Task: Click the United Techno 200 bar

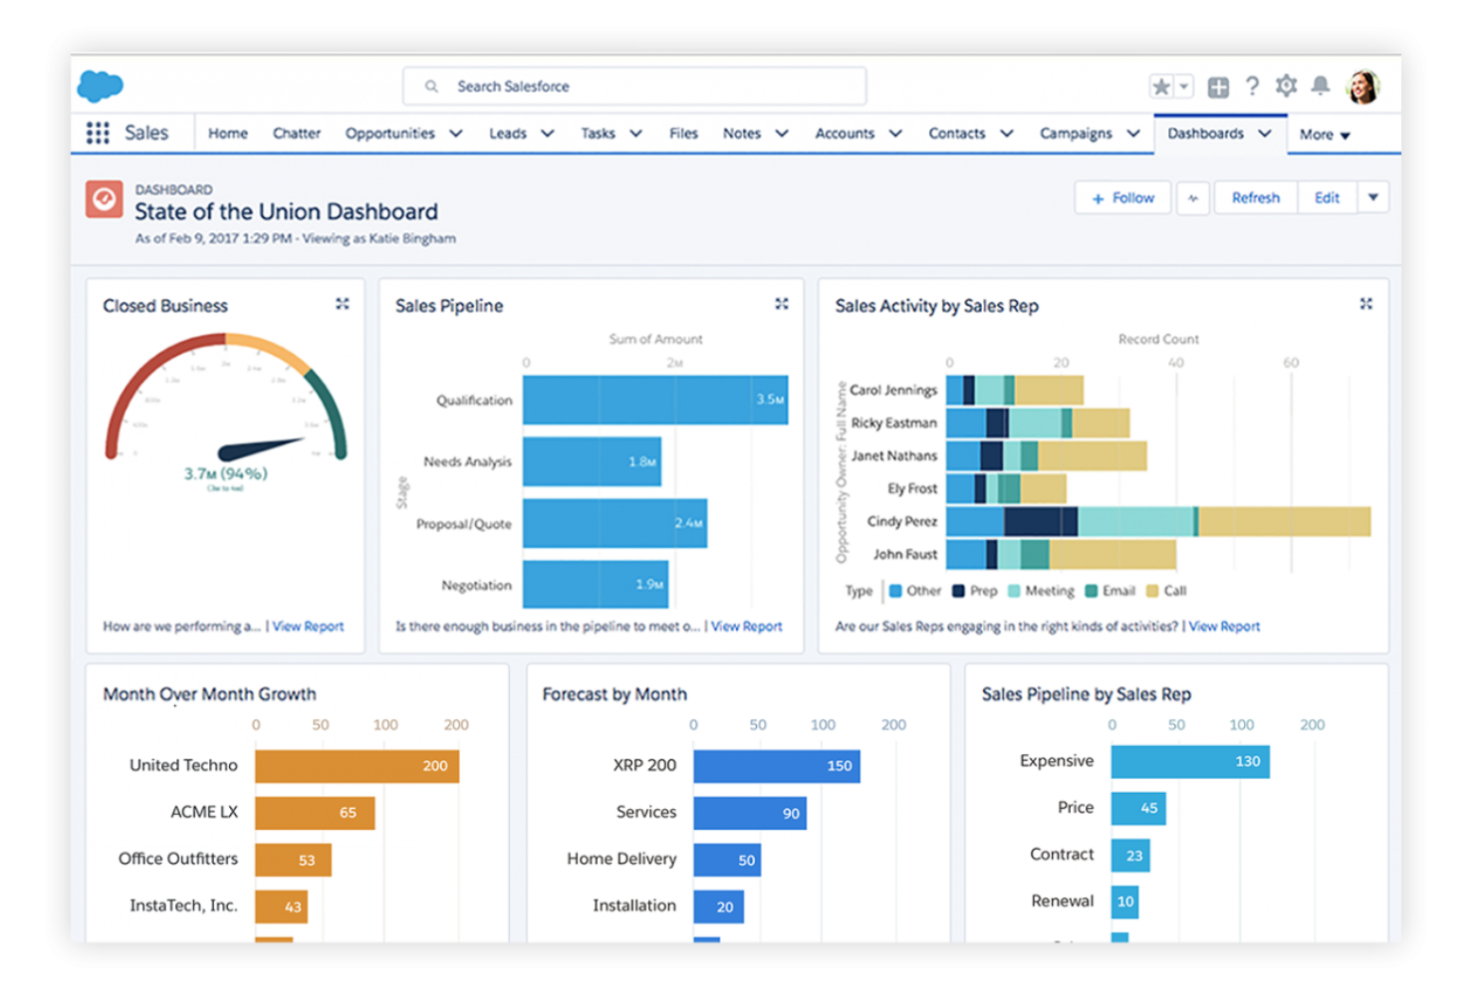Action: [x=357, y=766]
